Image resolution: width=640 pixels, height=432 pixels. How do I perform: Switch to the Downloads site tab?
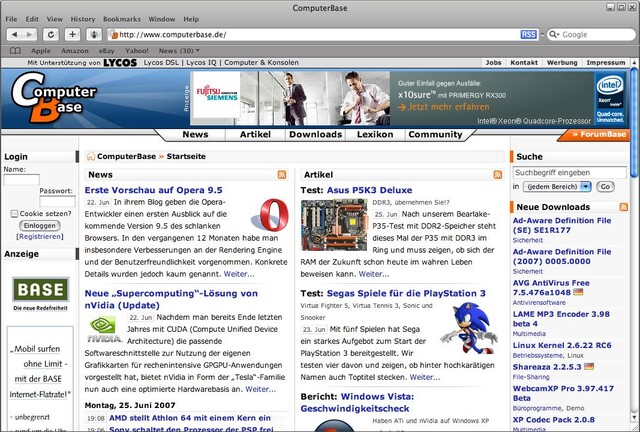tap(316, 135)
